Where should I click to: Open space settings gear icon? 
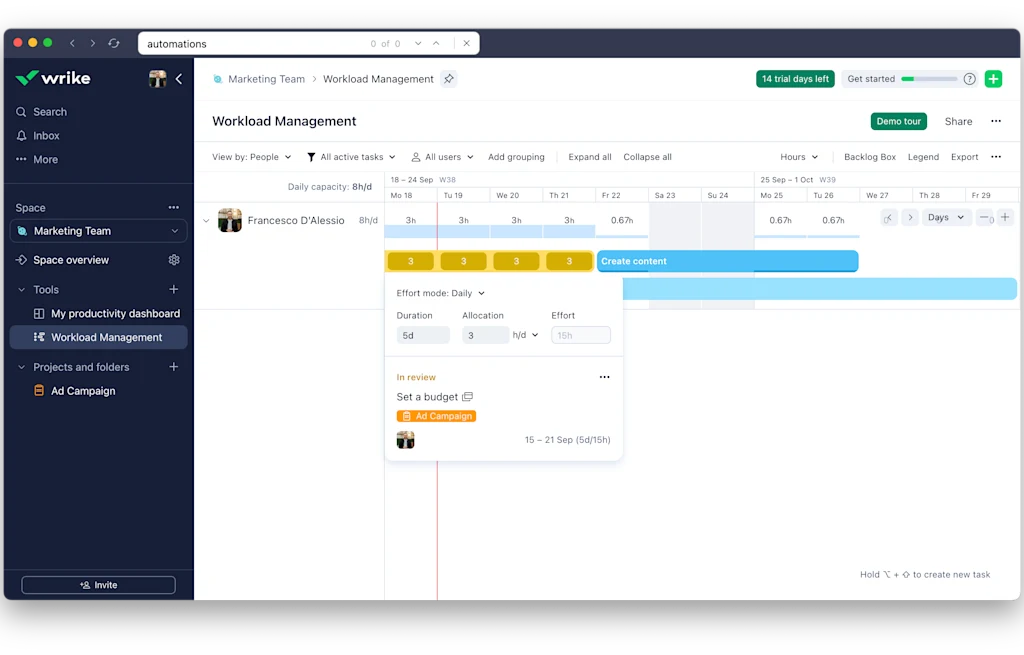174,260
